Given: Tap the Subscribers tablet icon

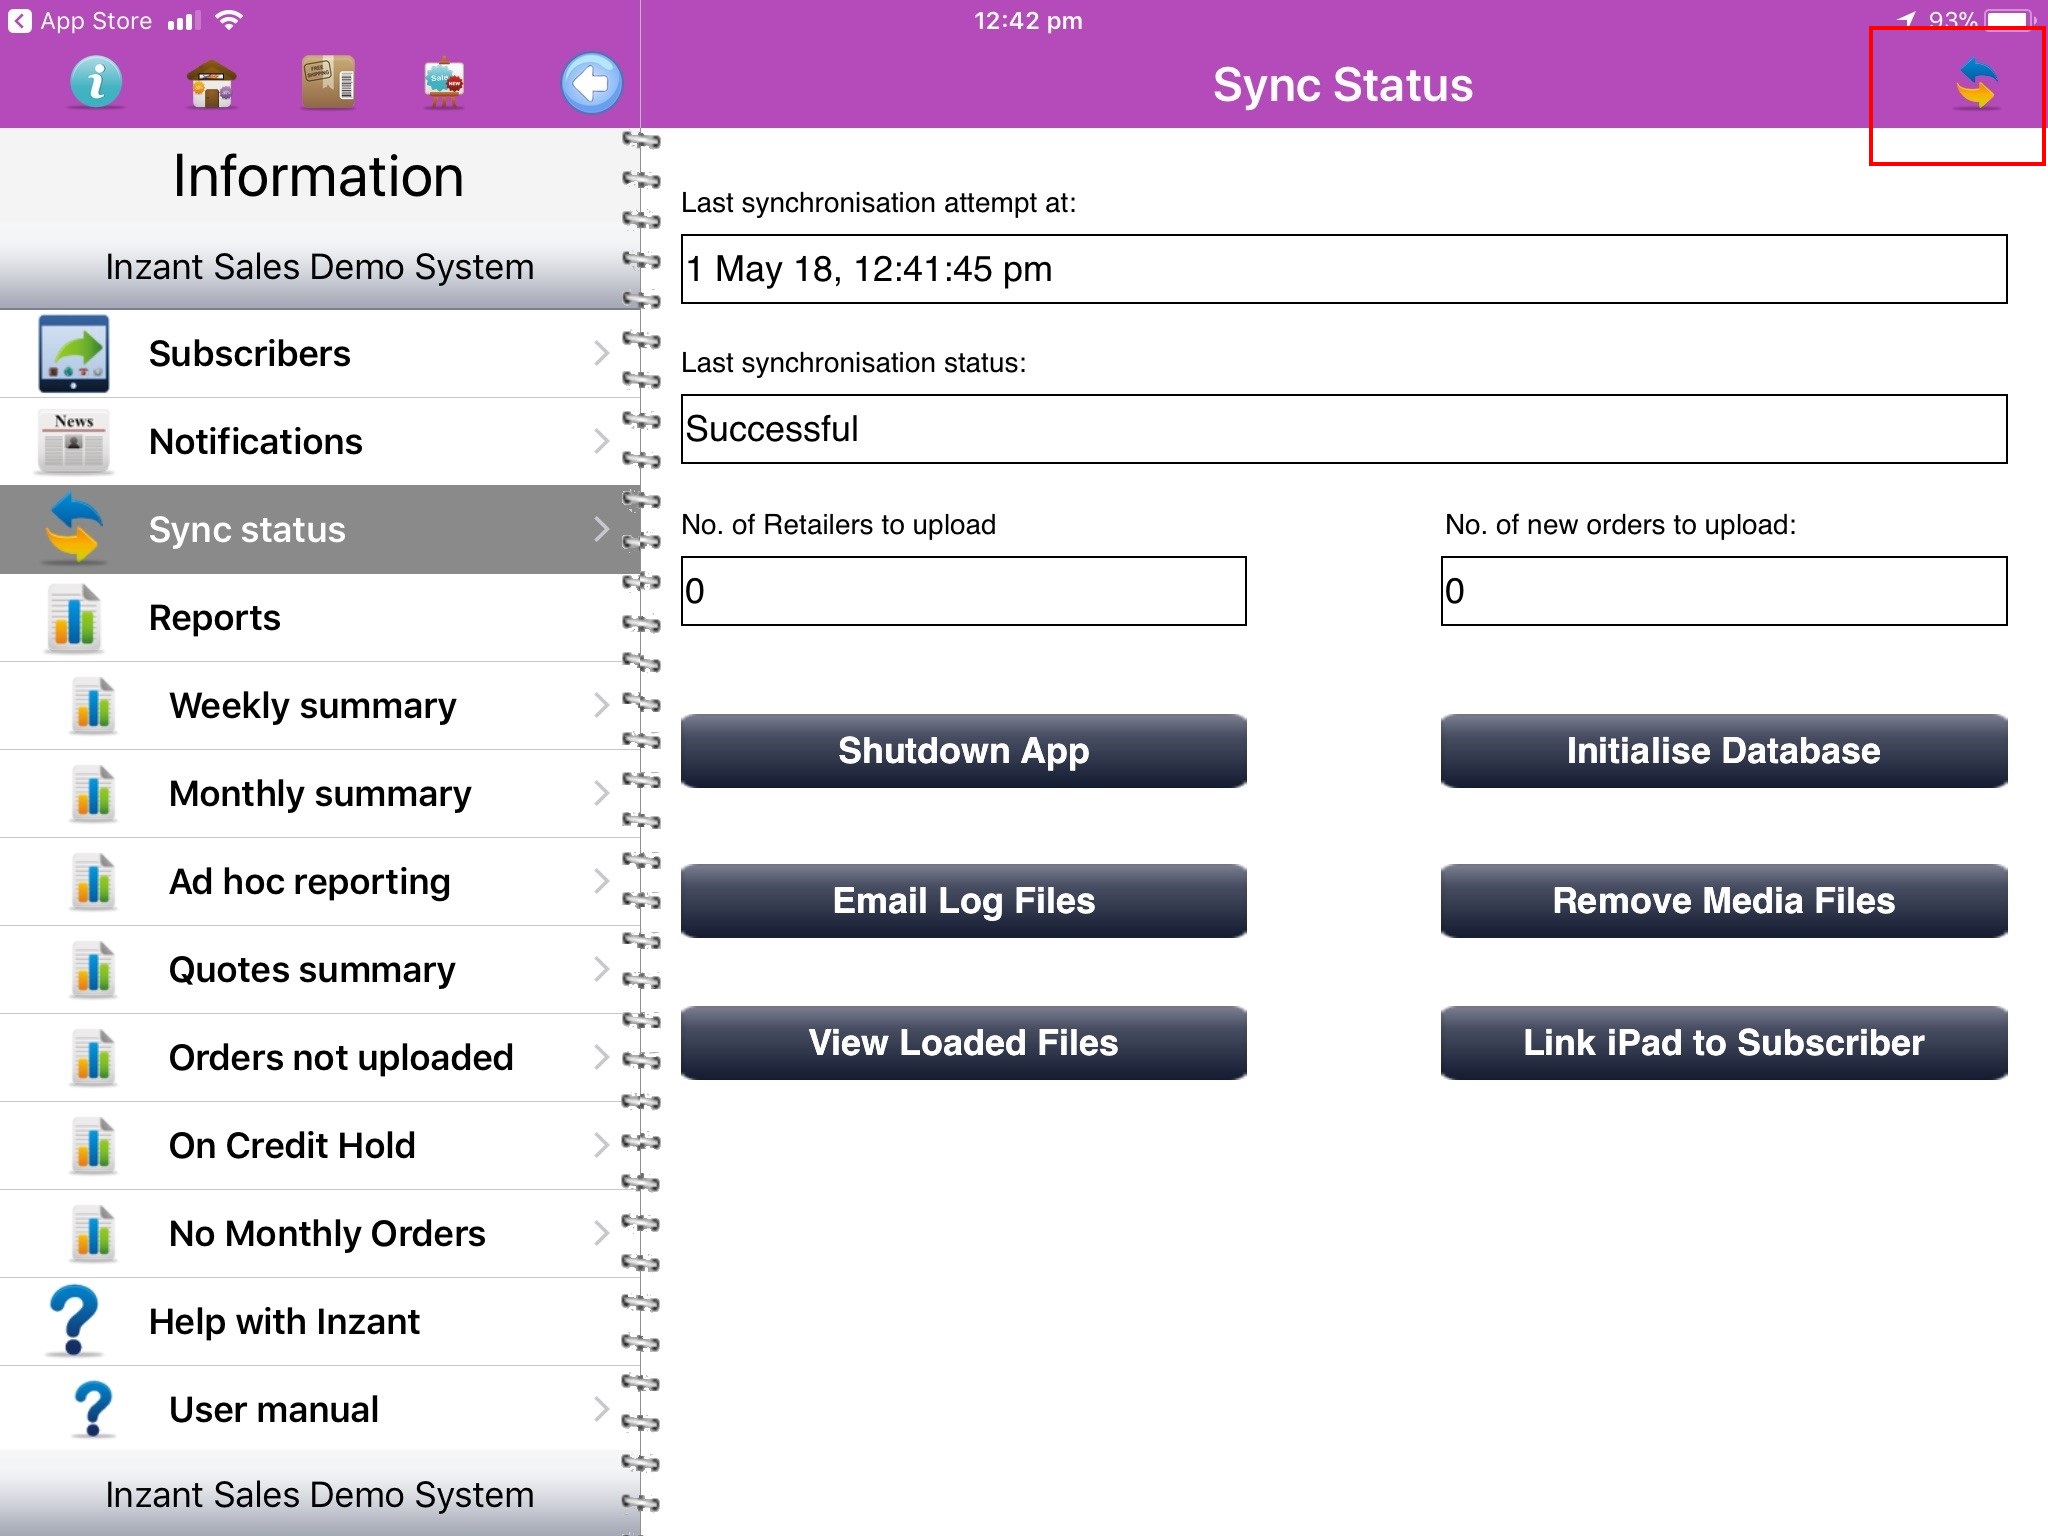Looking at the screenshot, I should 74,354.
